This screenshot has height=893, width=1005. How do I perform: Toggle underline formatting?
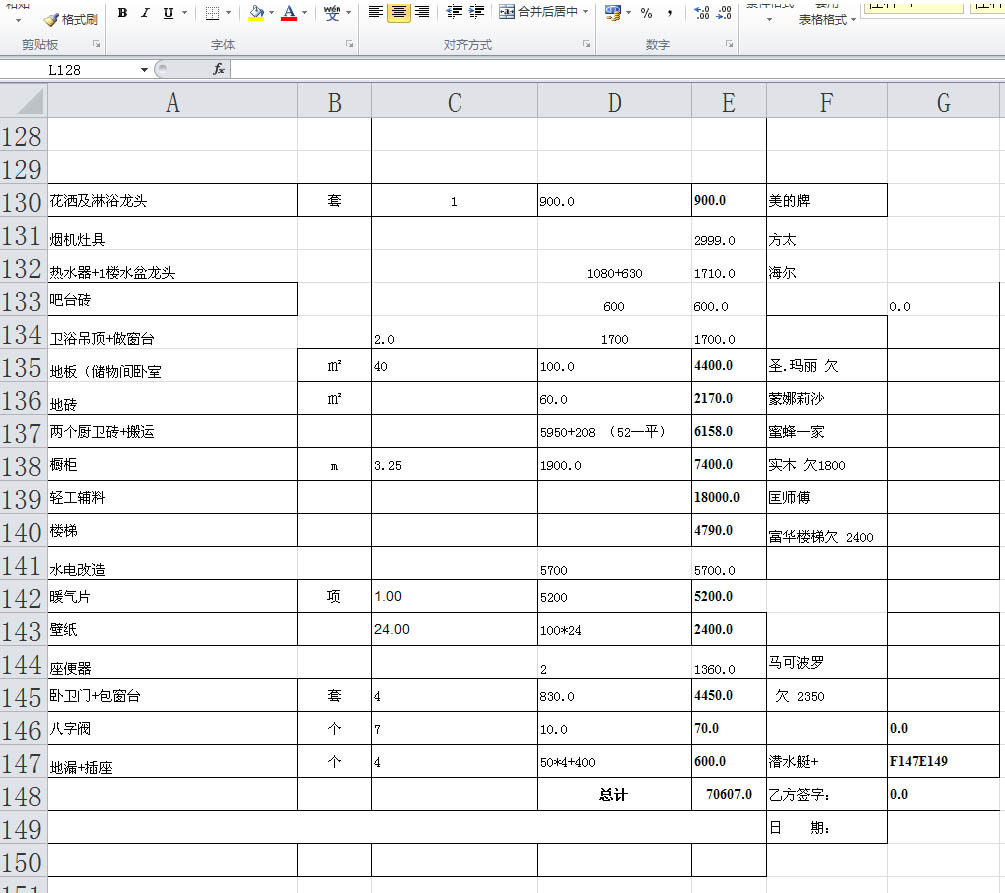(168, 13)
